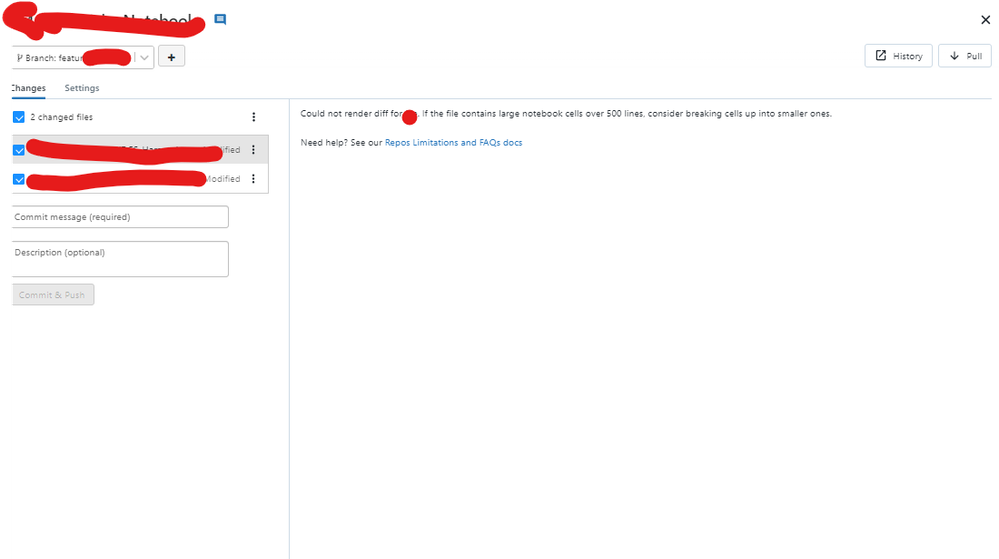Uncheck the first modified file checkbox
This screenshot has width=999, height=559.
(18, 150)
